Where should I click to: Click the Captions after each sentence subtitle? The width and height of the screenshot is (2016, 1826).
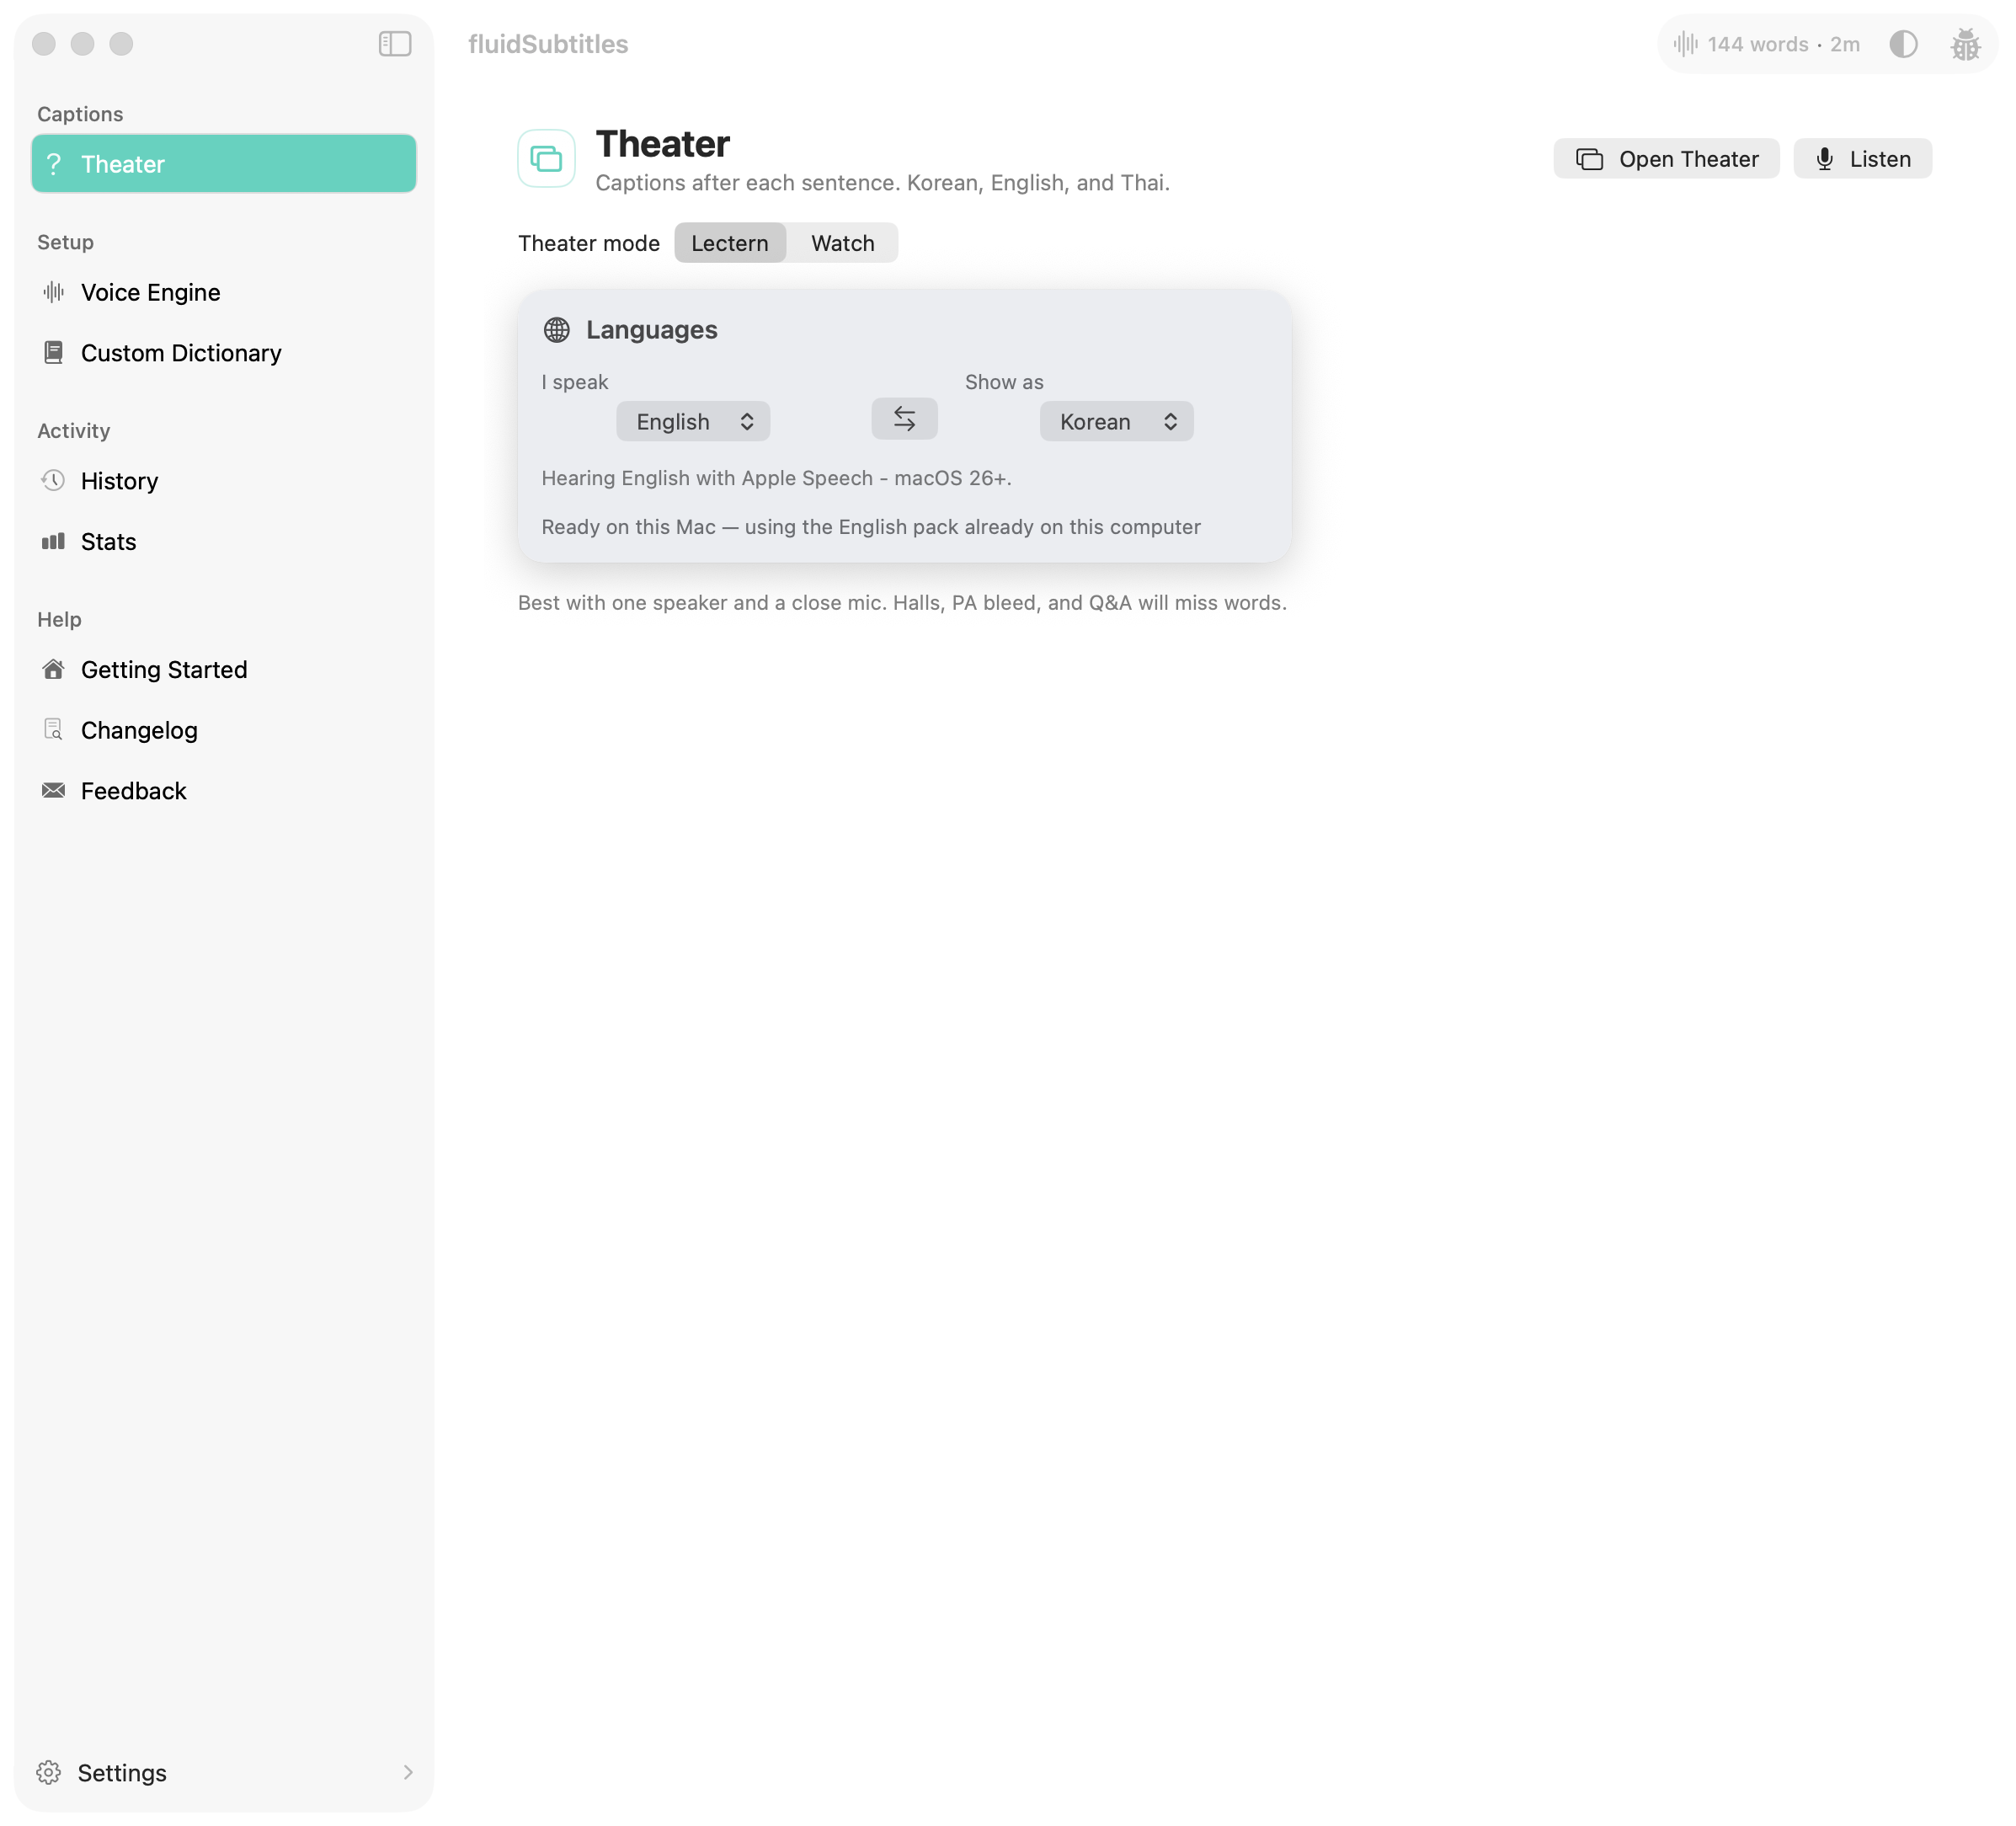click(882, 183)
